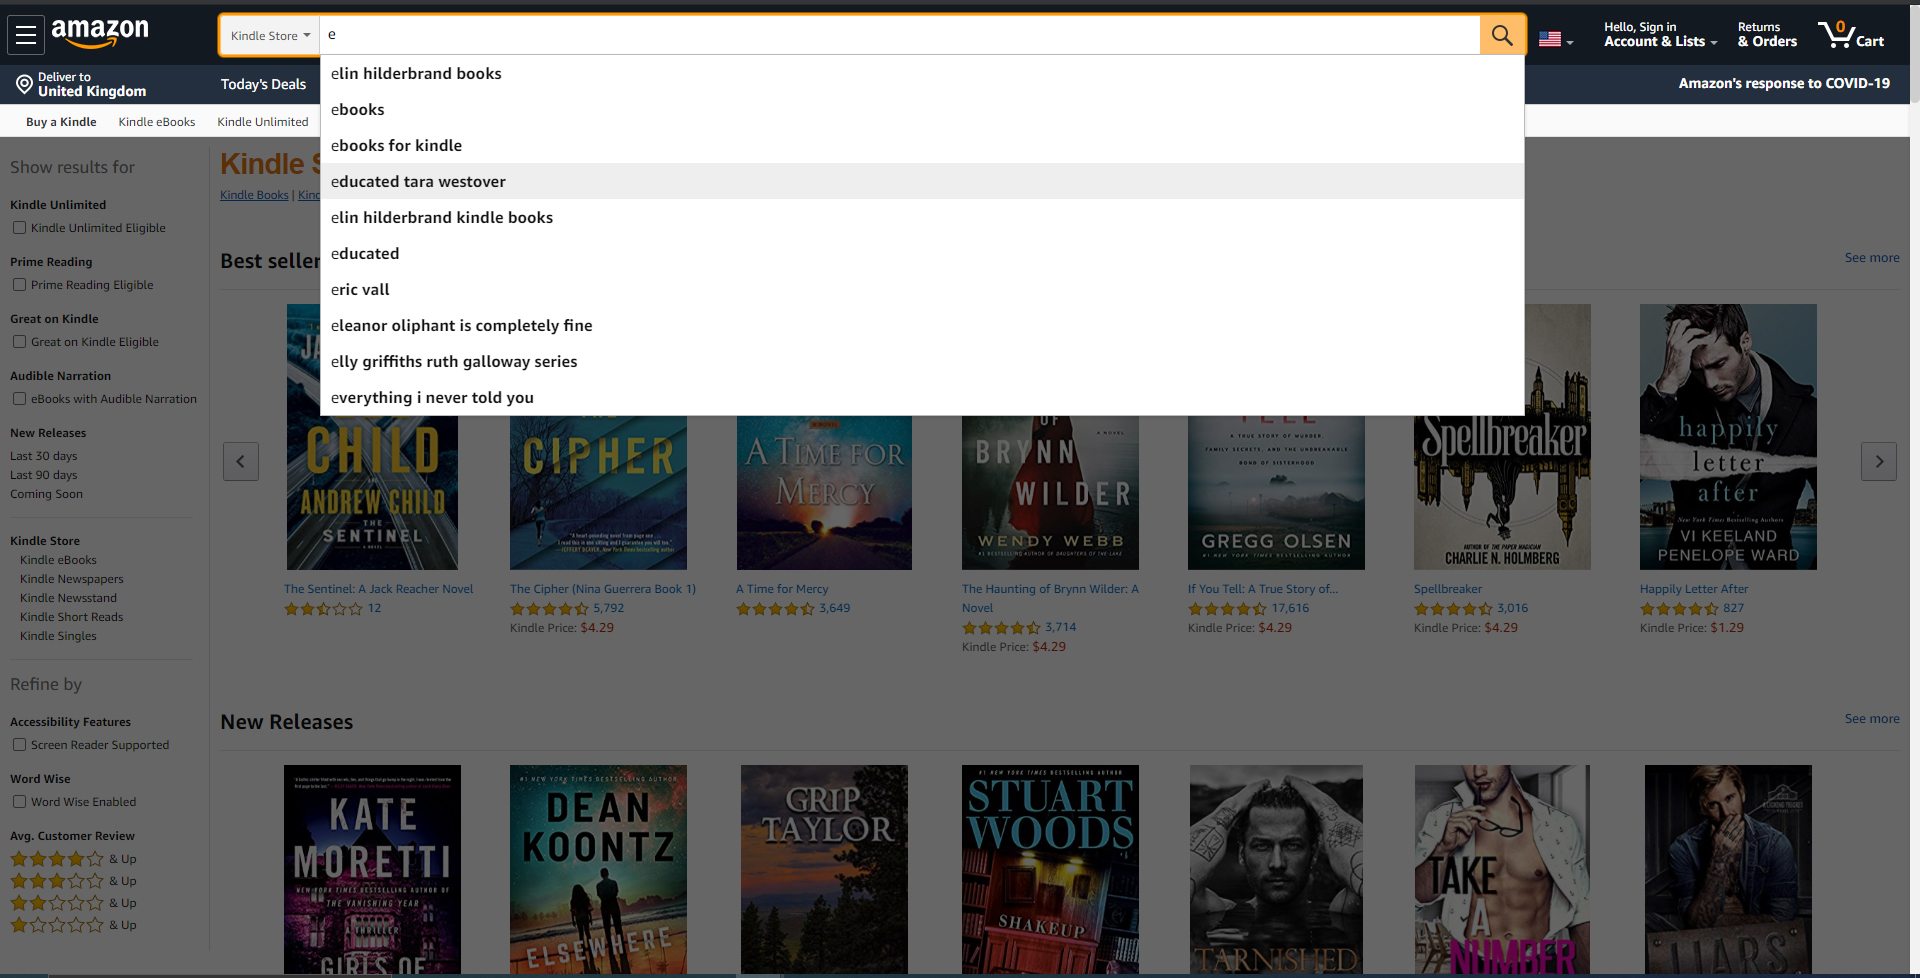This screenshot has height=978, width=1920.
Task: Click See more for New Releases
Action: (x=1872, y=719)
